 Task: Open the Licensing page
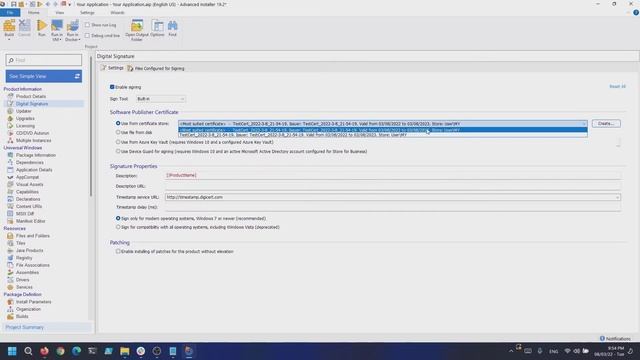pyautogui.click(x=25, y=126)
